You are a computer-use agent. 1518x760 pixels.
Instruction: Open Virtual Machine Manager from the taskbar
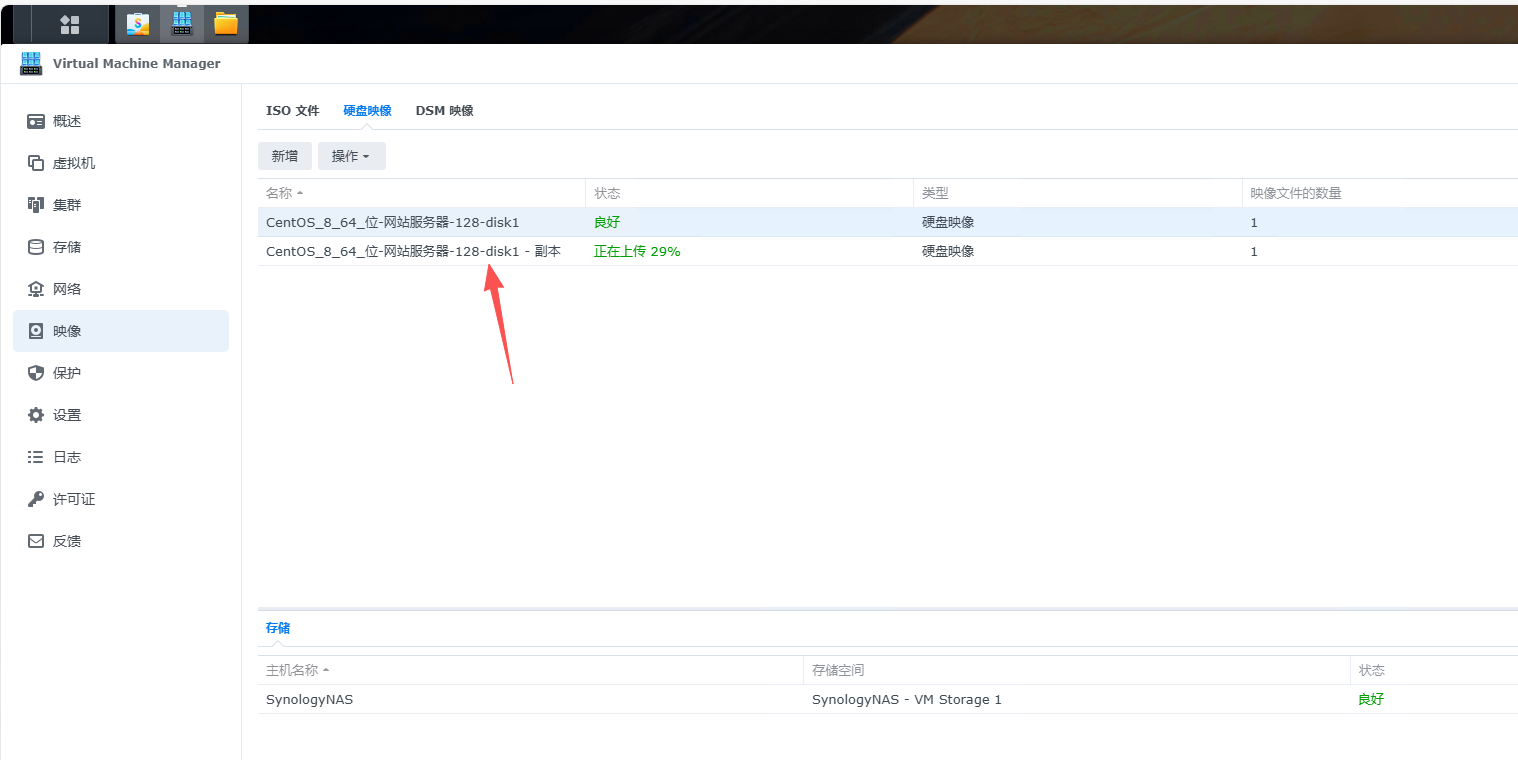181,23
